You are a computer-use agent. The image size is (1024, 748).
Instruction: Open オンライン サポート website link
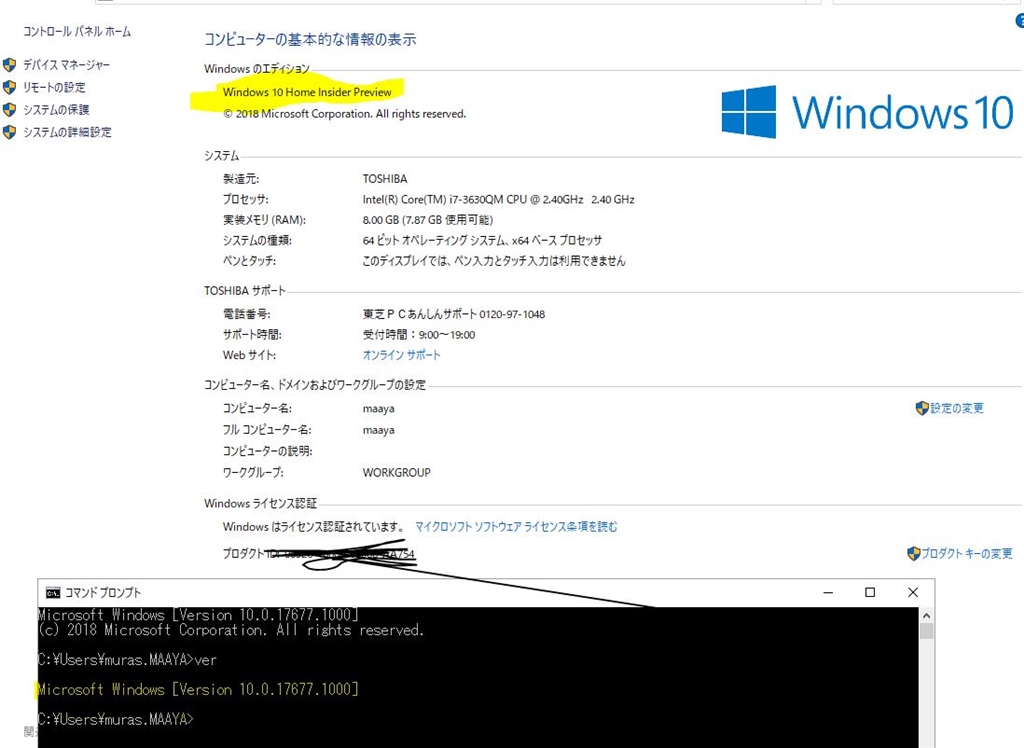coord(402,355)
